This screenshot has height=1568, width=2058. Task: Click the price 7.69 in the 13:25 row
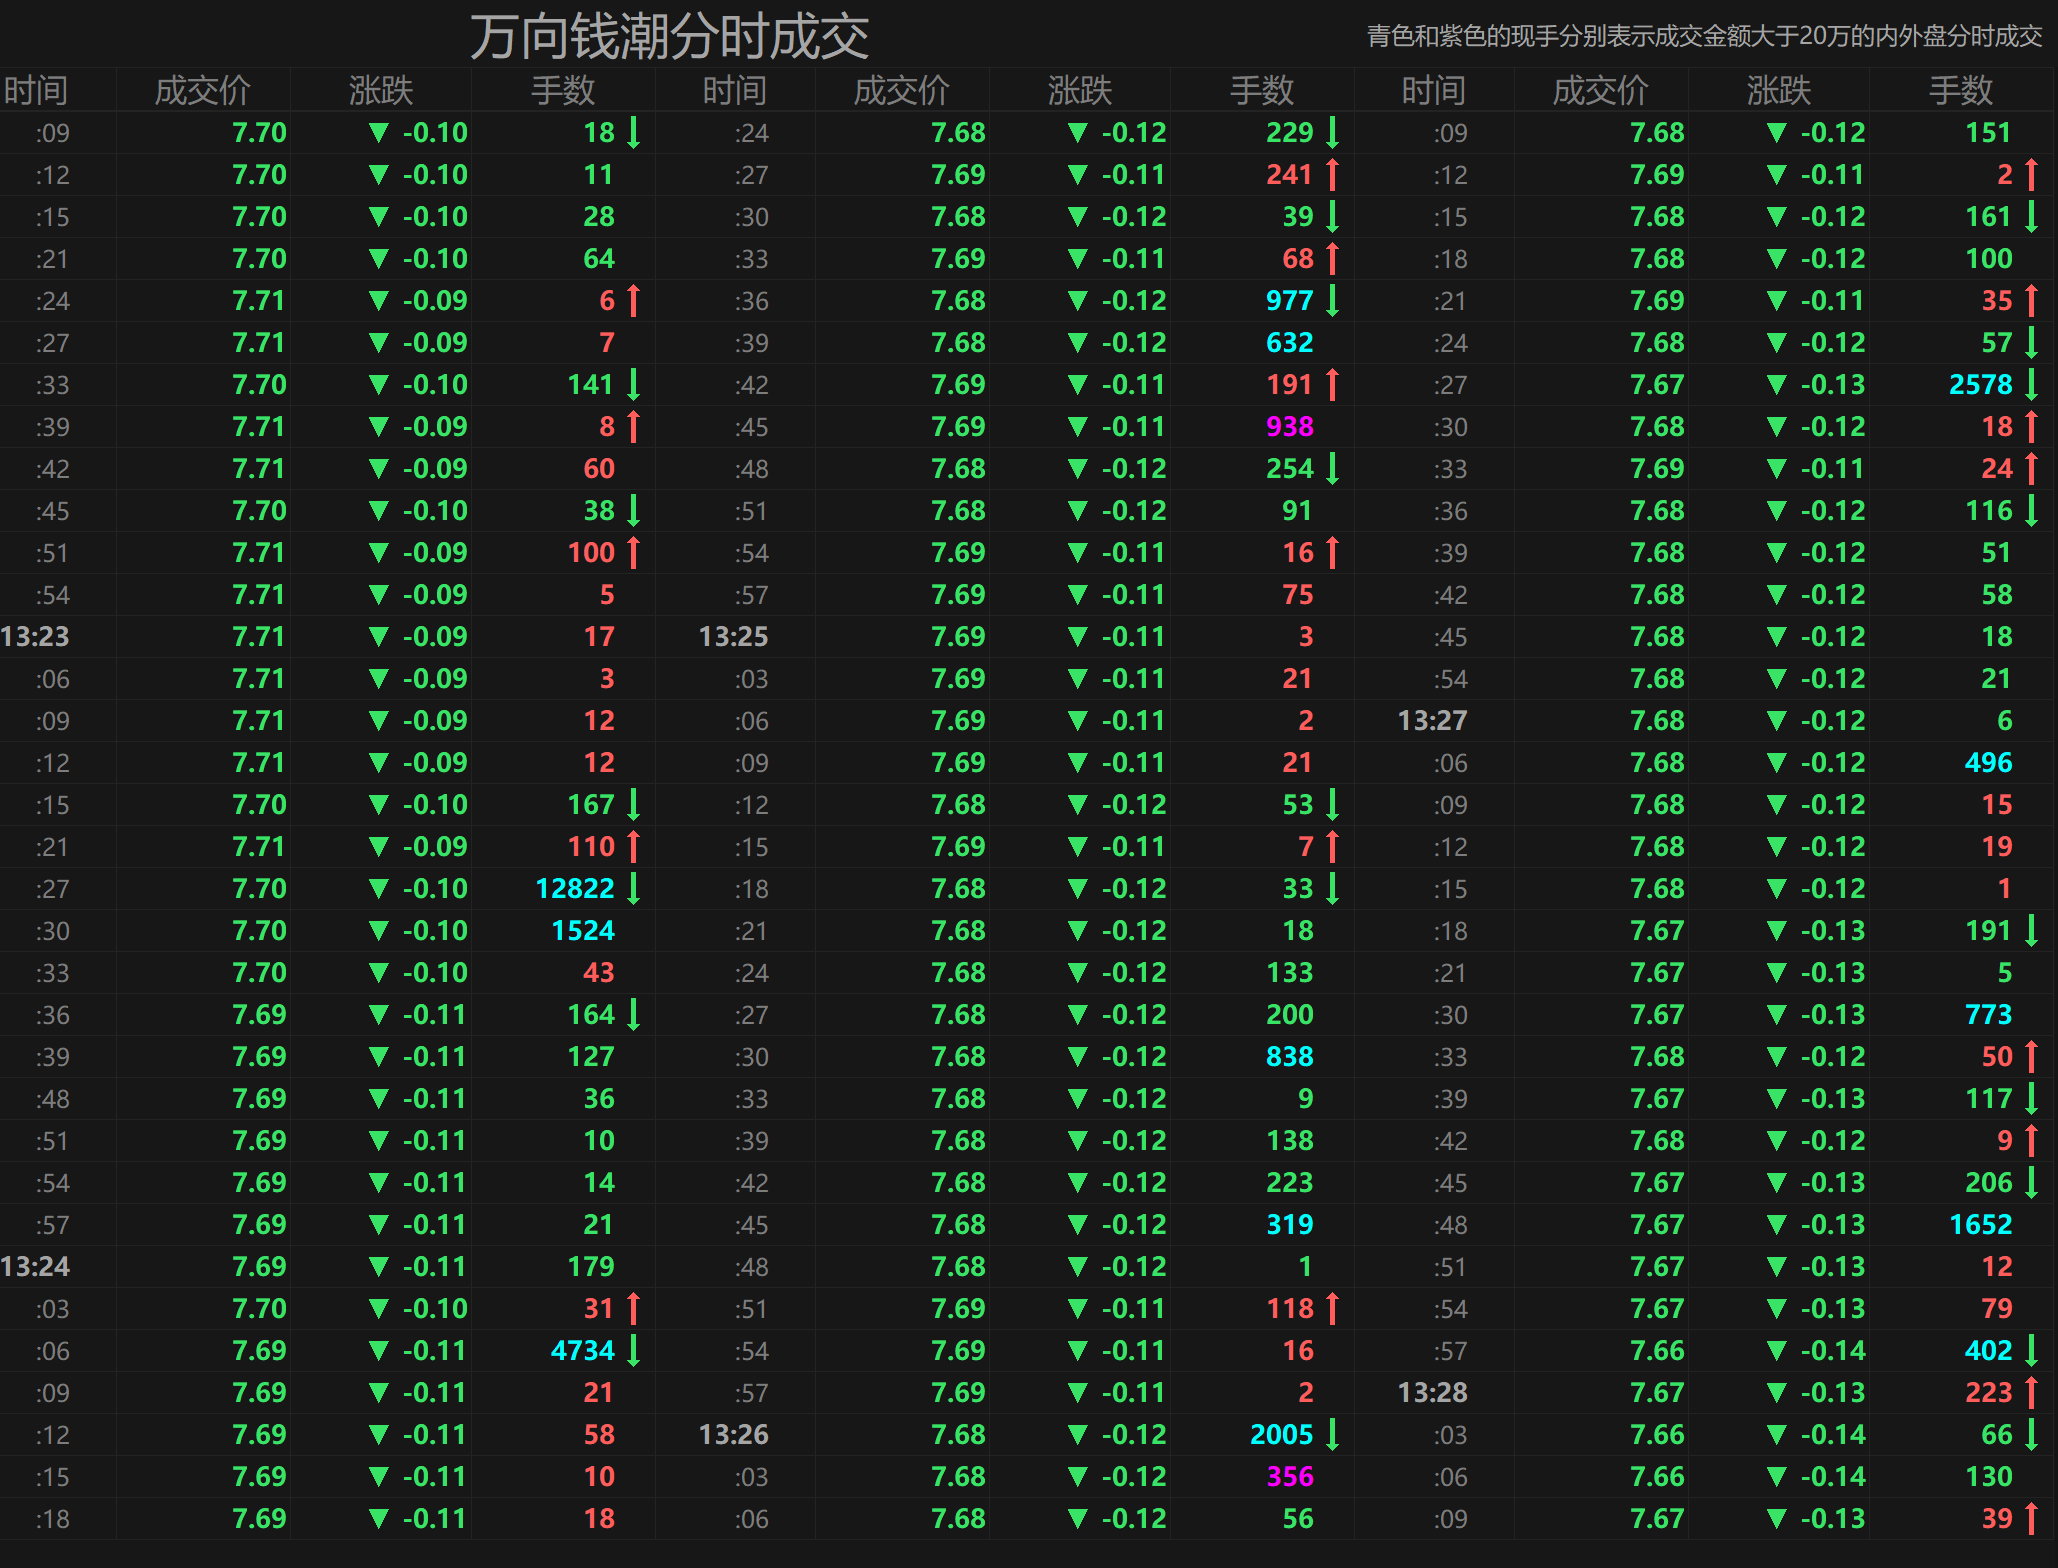958,636
